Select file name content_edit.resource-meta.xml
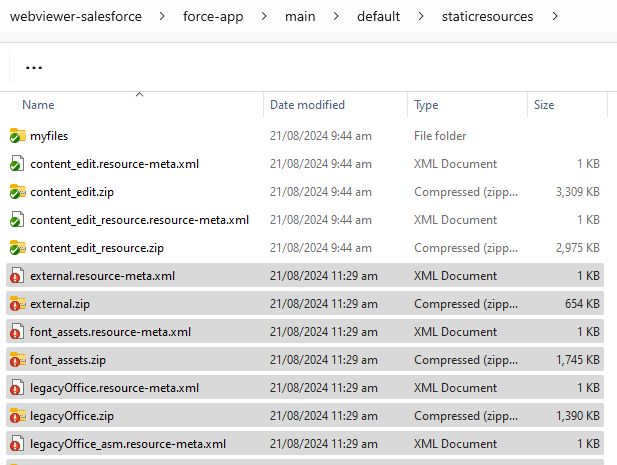 point(115,164)
